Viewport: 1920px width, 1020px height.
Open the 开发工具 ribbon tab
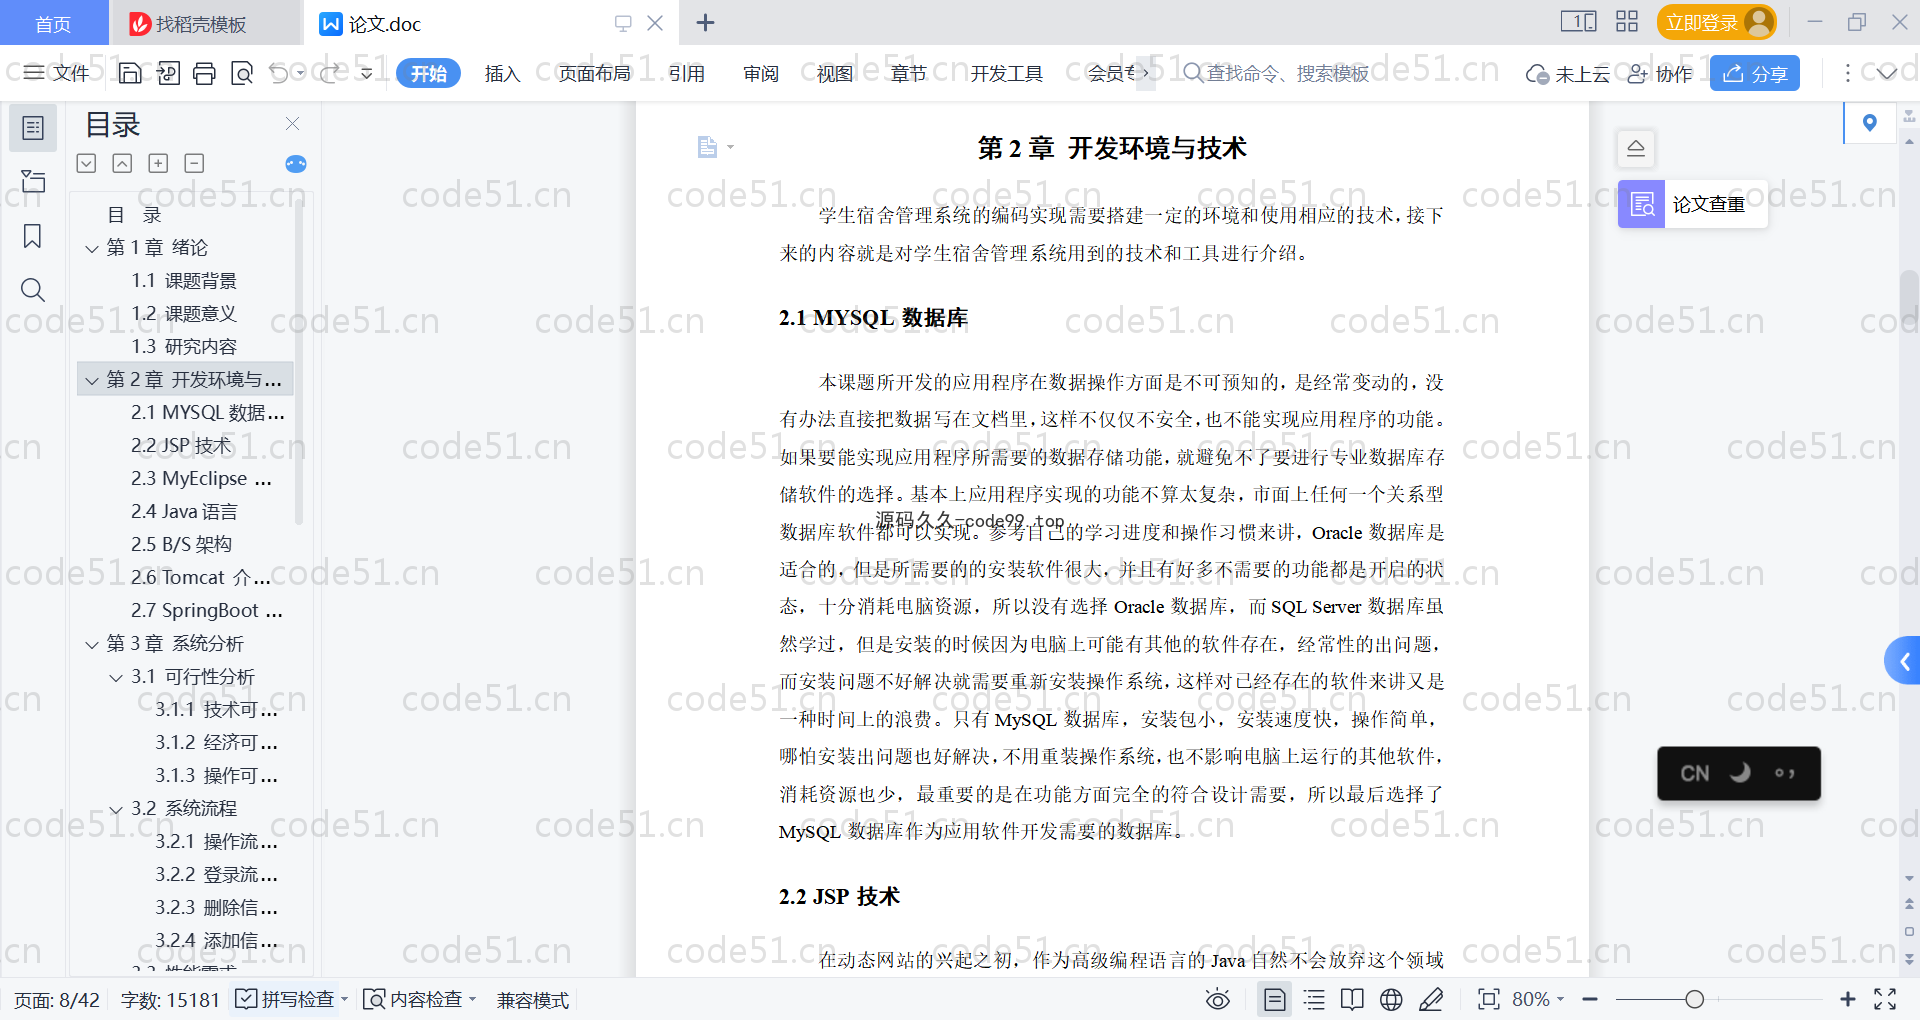coord(1006,73)
